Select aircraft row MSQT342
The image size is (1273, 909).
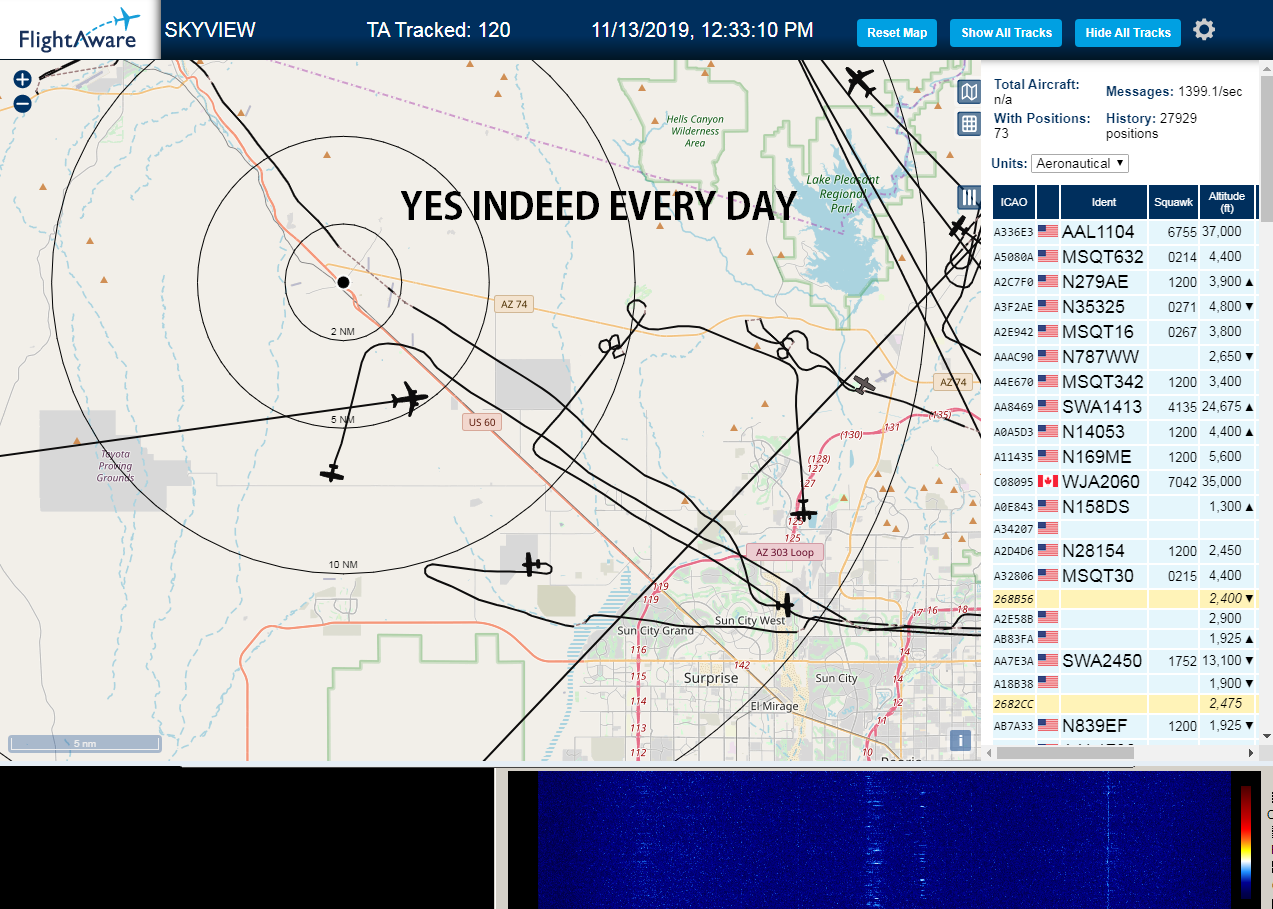(x=1124, y=381)
